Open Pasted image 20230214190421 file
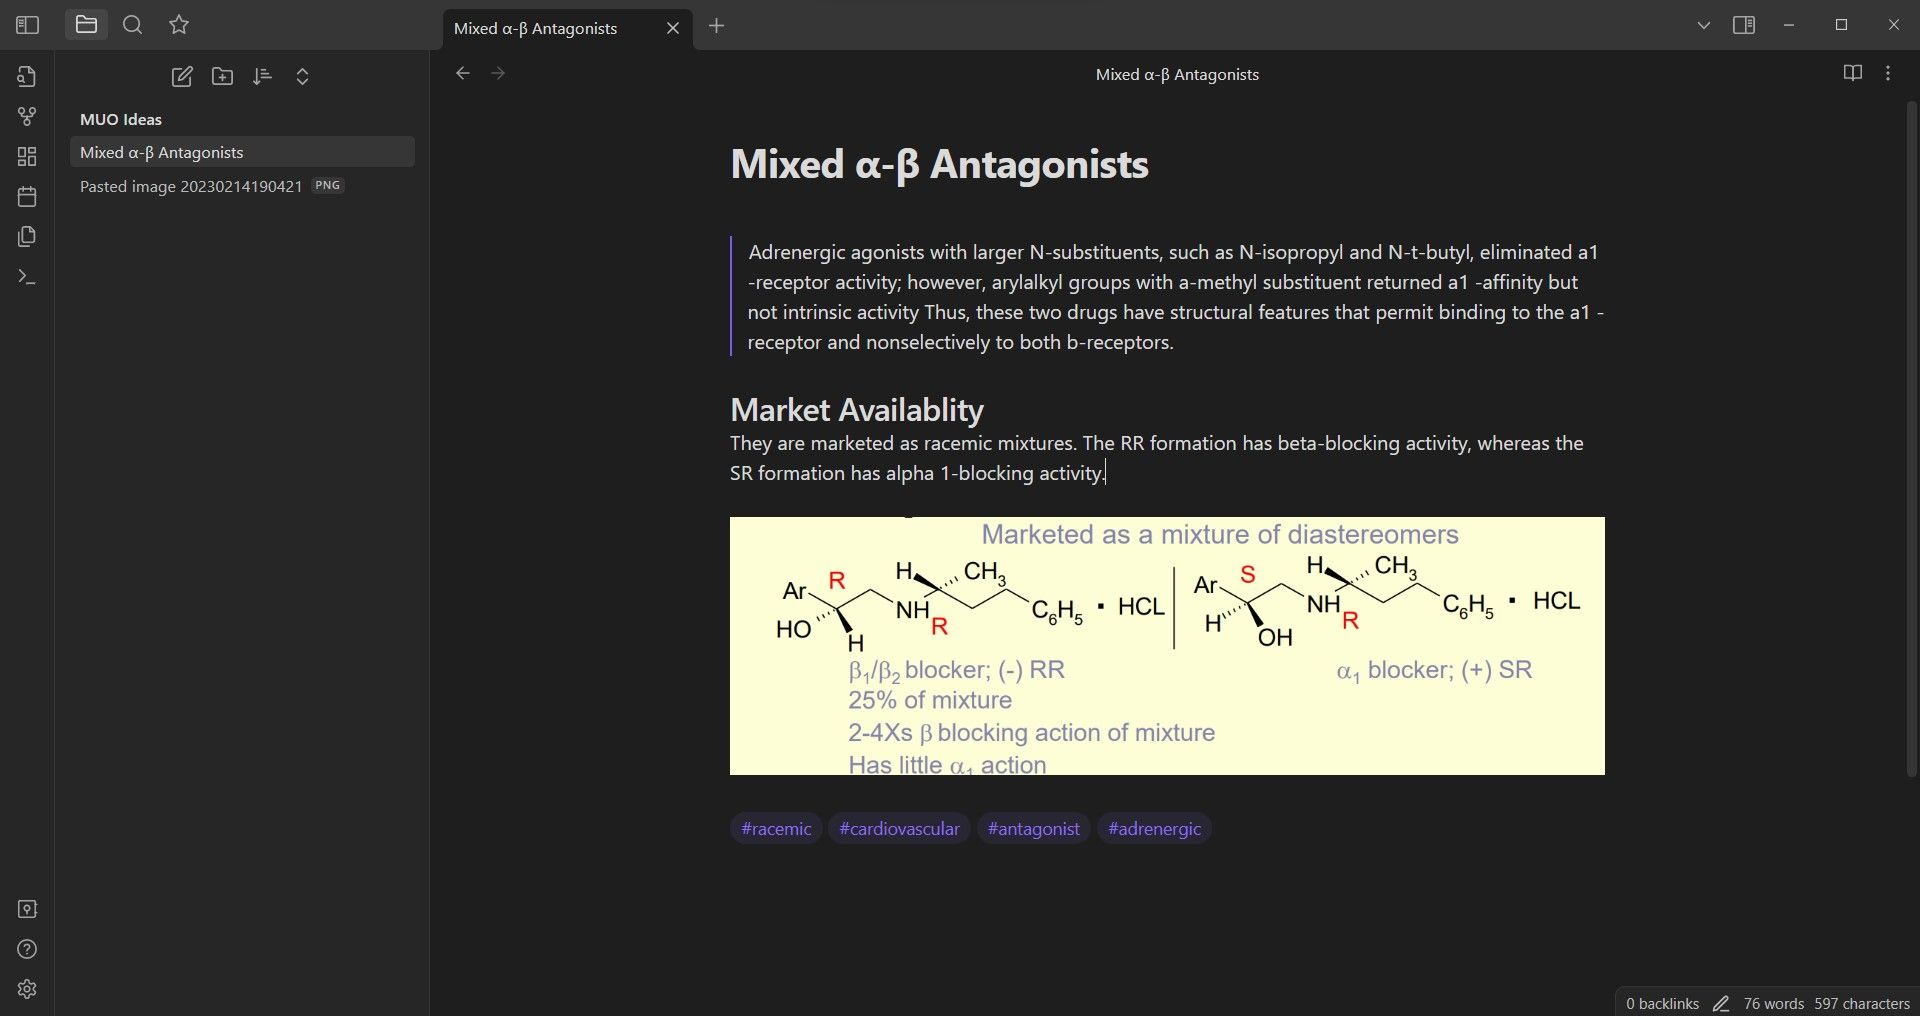The height and width of the screenshot is (1016, 1920). pos(191,186)
